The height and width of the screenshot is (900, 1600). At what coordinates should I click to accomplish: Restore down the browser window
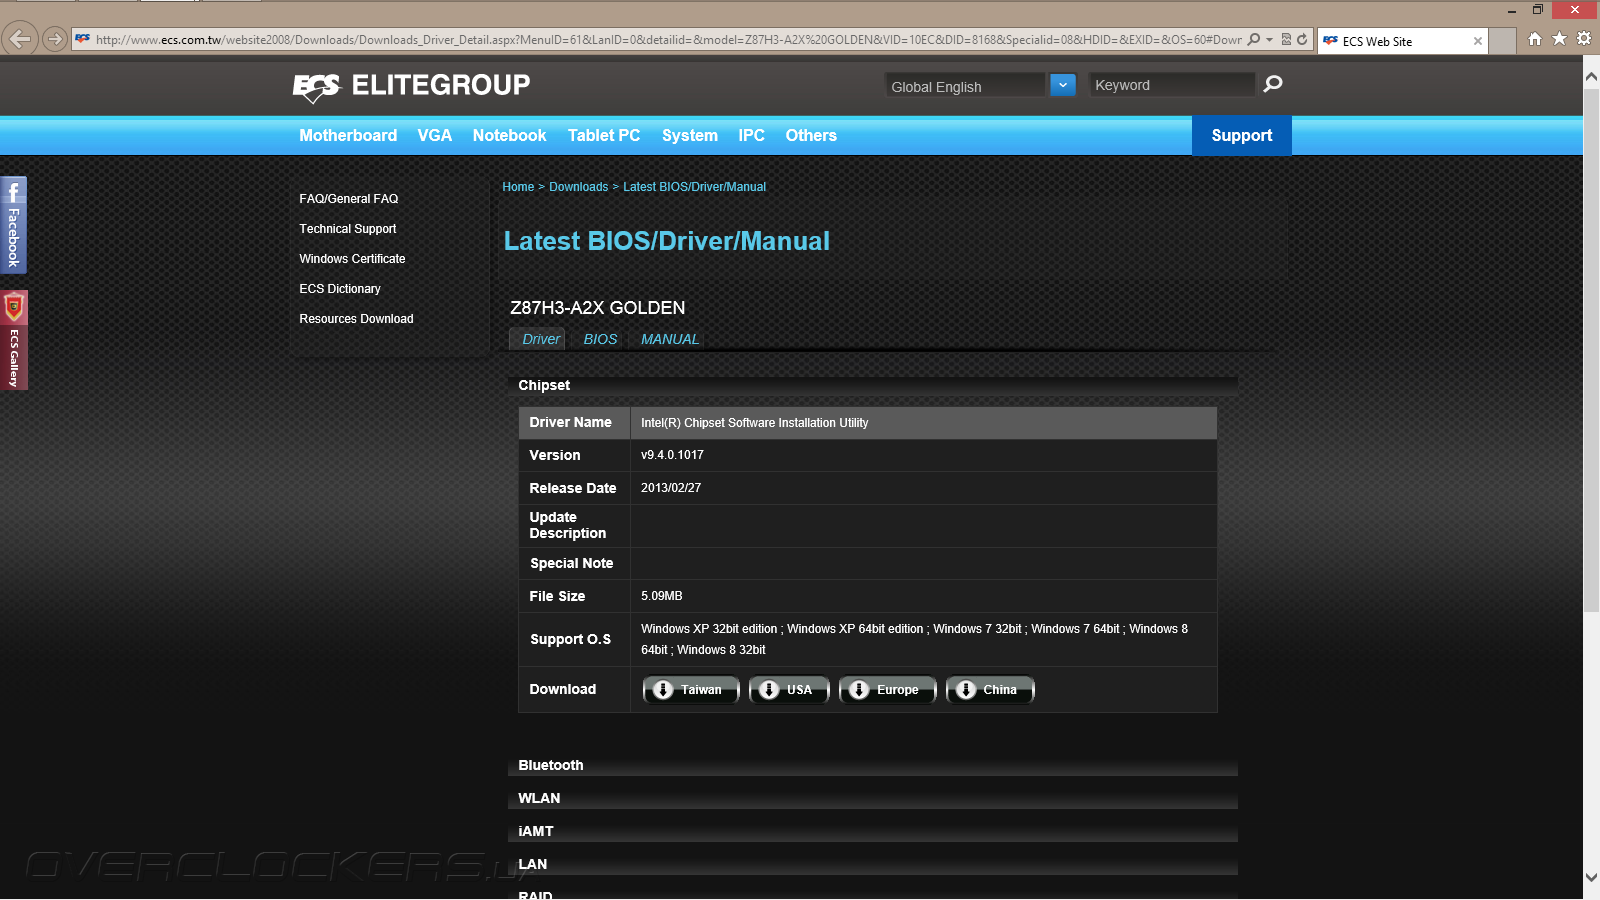pos(1538,10)
